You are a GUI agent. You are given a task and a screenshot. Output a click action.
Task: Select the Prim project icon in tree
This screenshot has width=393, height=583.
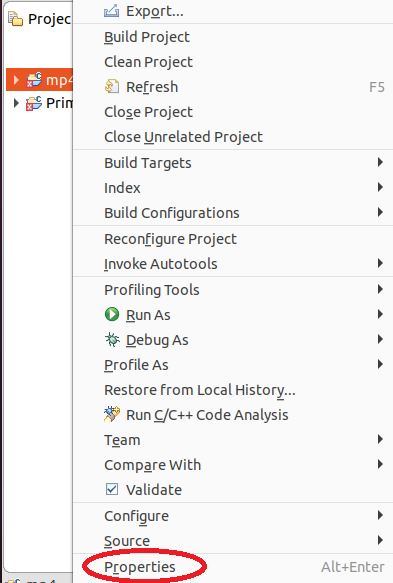click(34, 103)
